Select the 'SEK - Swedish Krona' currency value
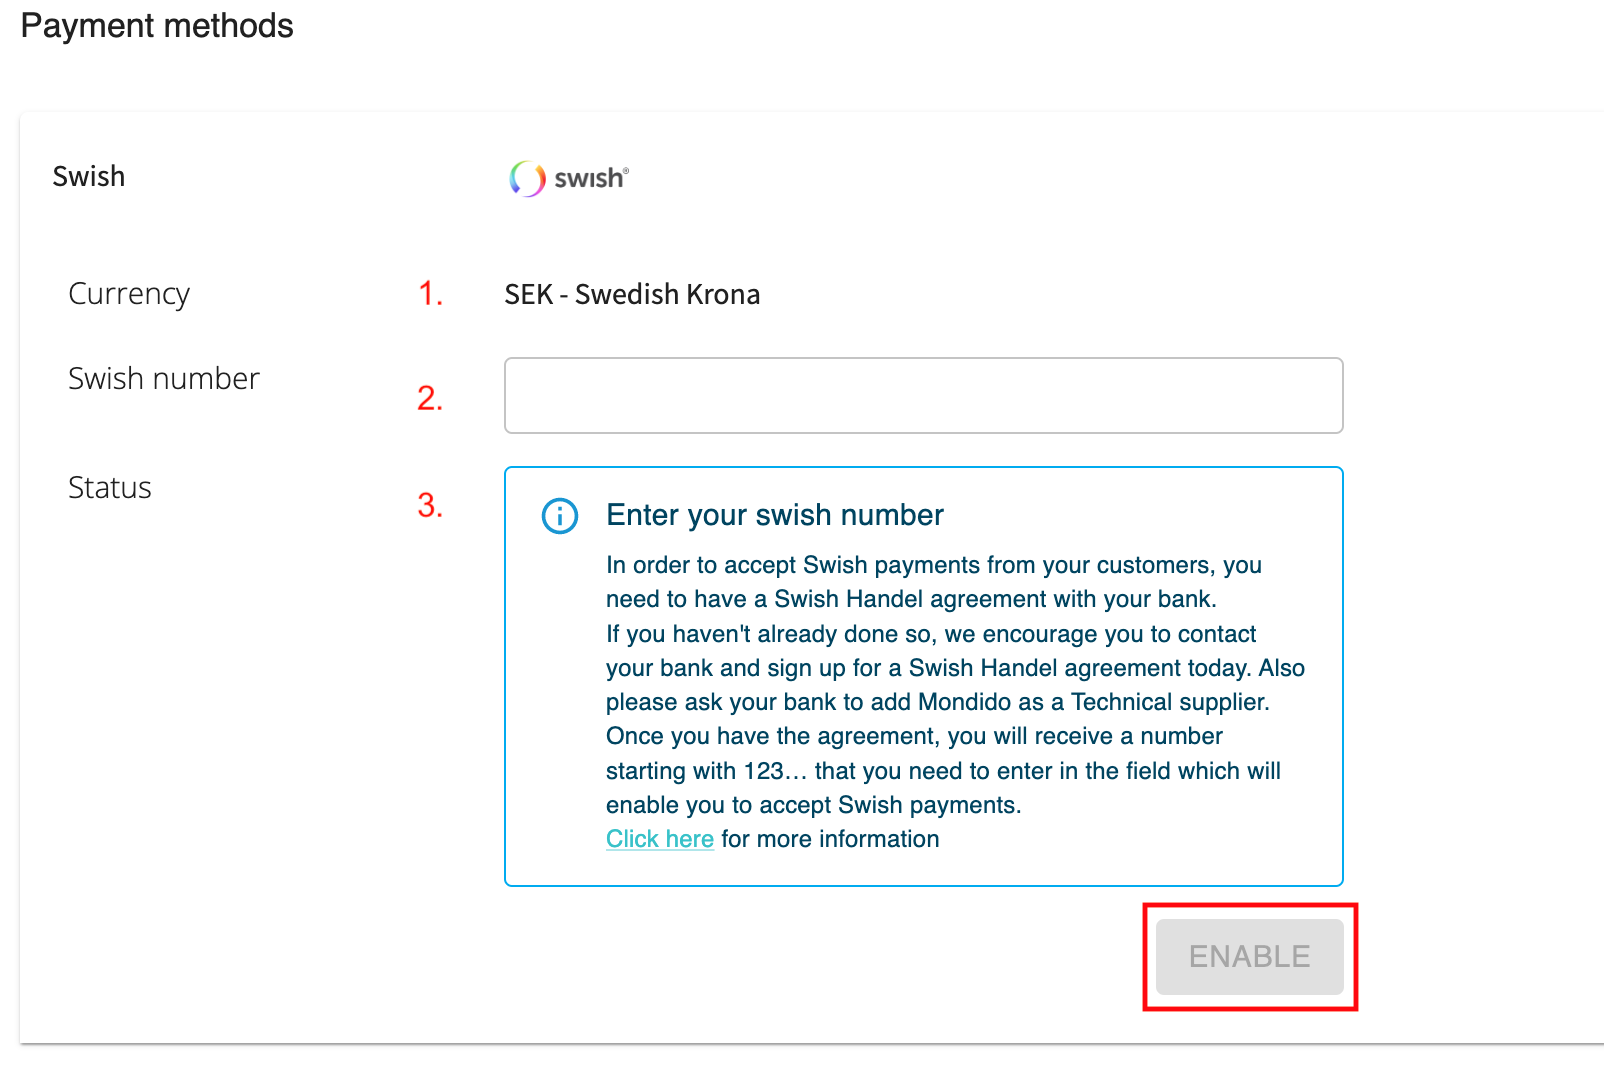 [x=631, y=295]
